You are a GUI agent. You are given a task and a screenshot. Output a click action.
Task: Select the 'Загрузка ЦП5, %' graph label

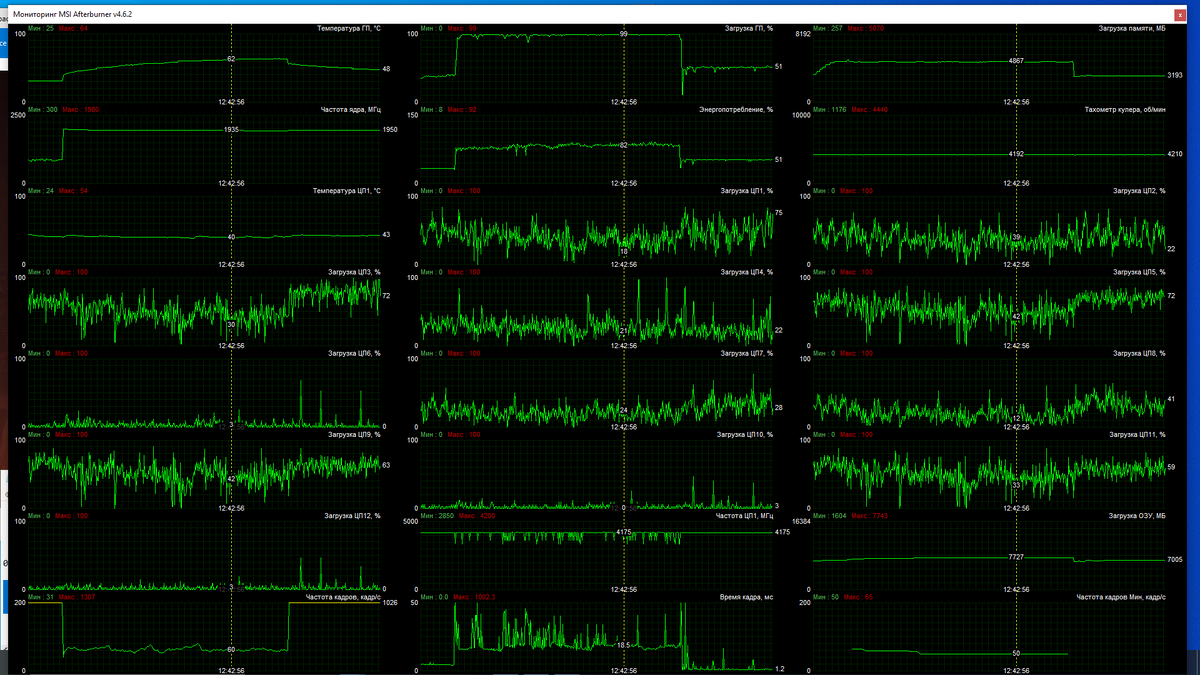click(x=1139, y=272)
